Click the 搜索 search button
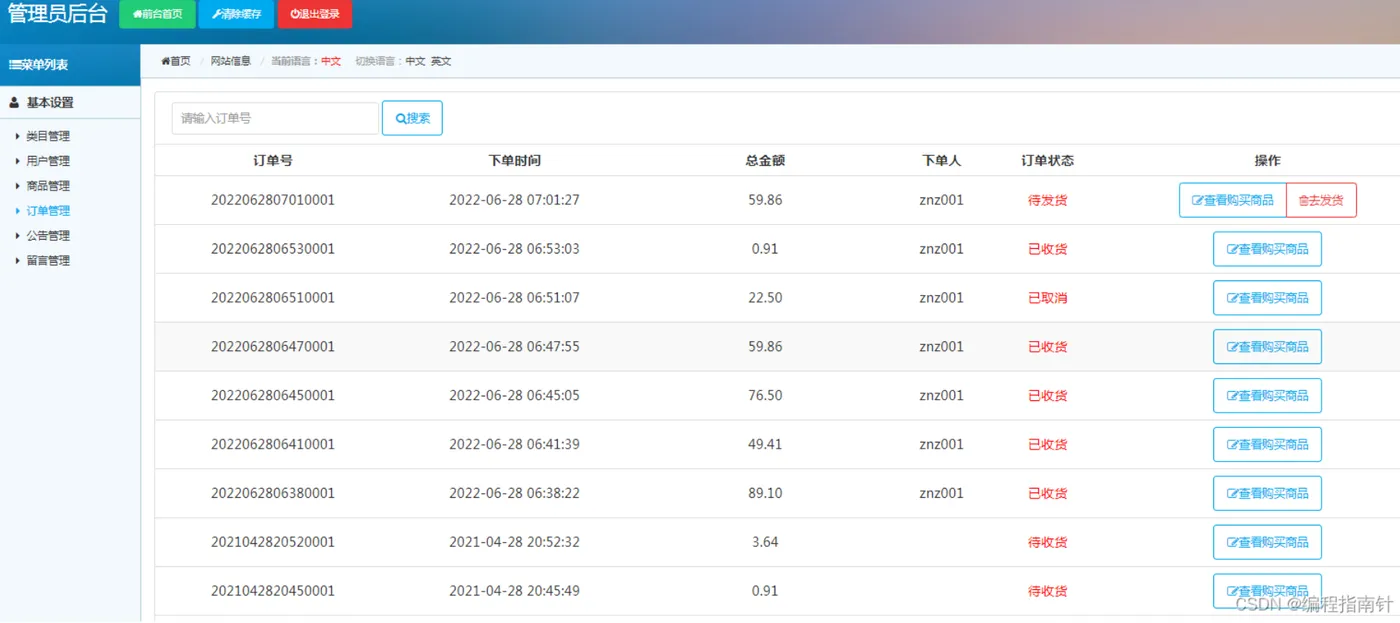 [412, 118]
